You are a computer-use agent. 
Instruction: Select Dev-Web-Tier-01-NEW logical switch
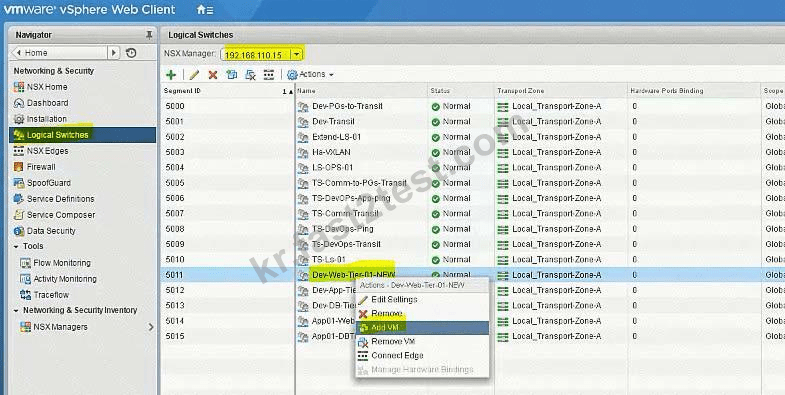tap(353, 275)
